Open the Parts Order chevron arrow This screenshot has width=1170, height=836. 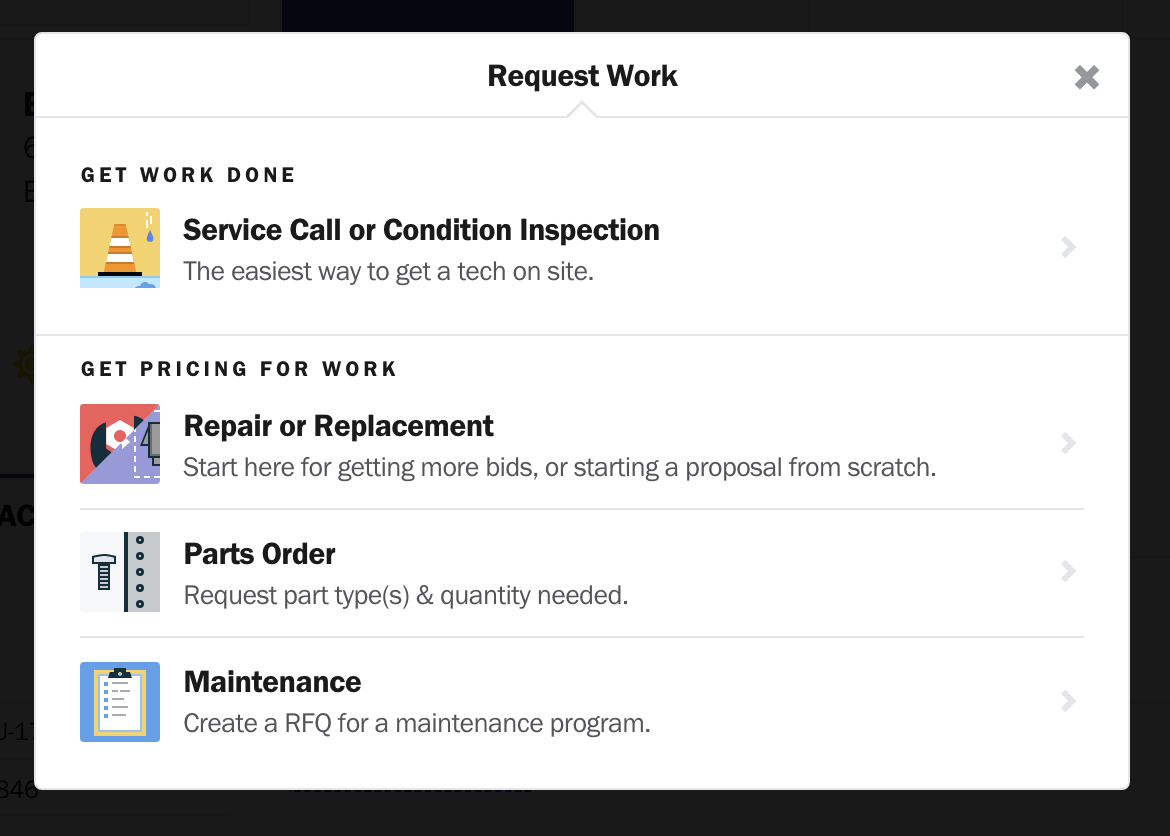[x=1069, y=572]
